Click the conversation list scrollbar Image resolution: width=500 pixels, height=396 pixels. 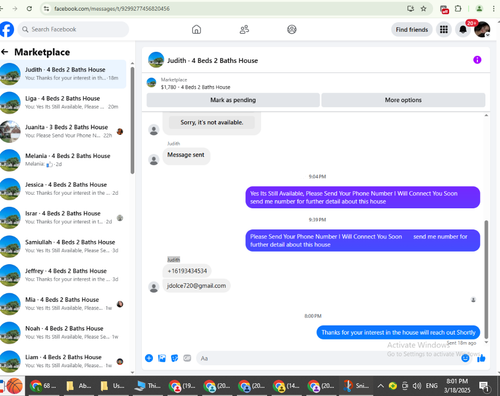coord(132,120)
